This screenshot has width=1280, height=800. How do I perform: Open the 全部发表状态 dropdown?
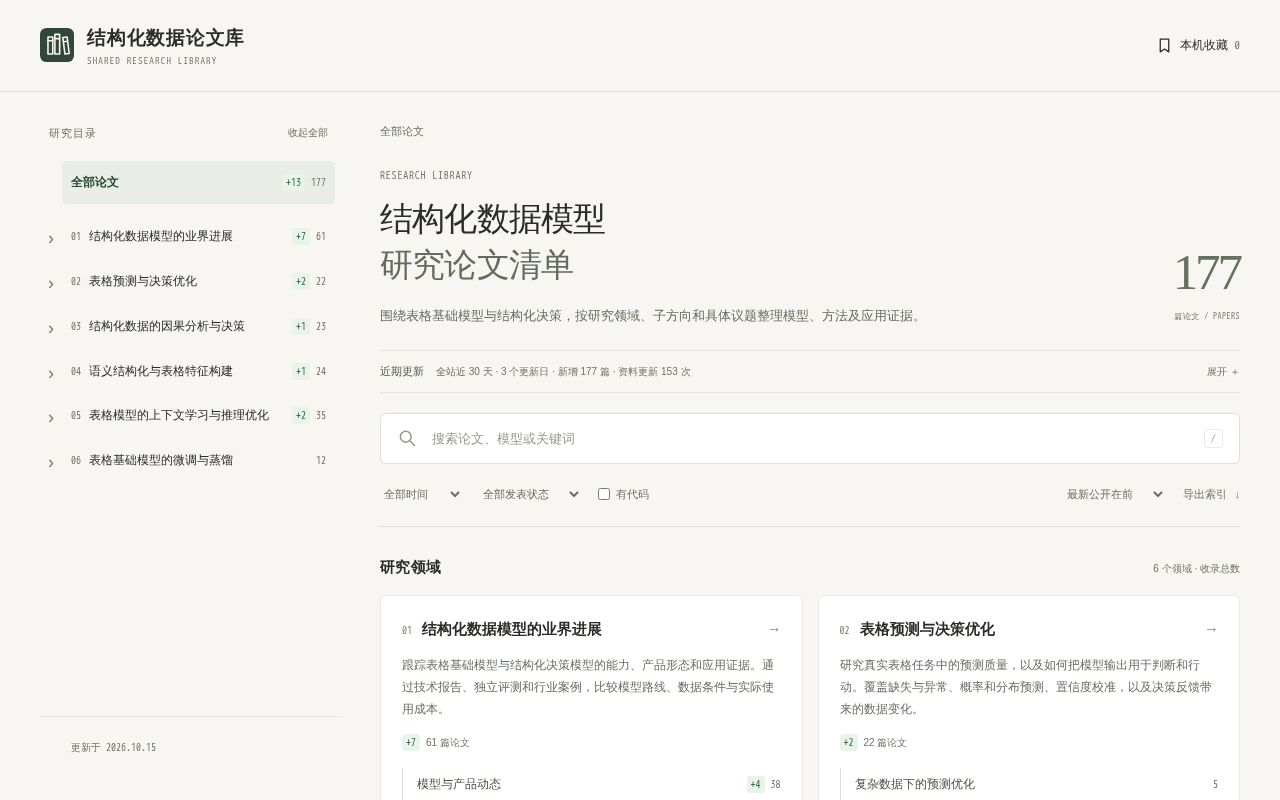(531, 494)
